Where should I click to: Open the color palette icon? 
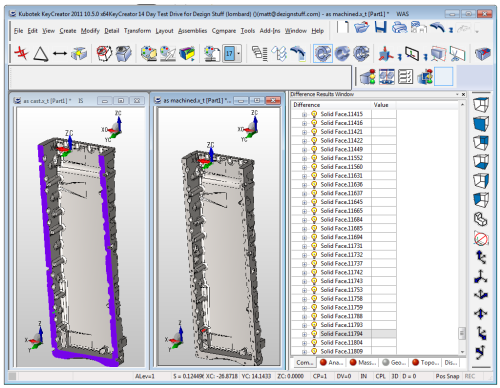click(x=149, y=53)
